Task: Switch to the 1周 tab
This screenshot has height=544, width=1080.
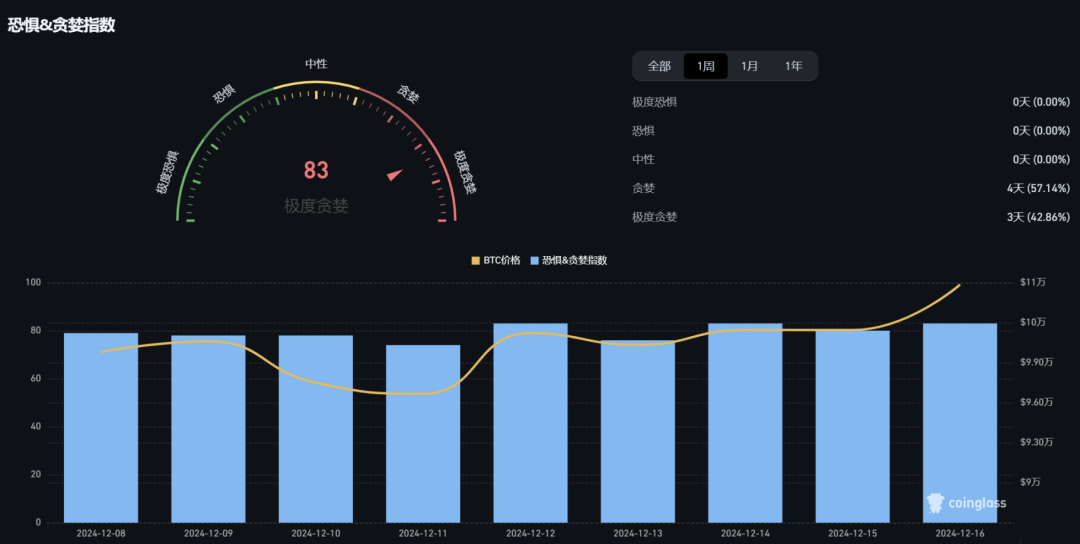Action: 706,66
